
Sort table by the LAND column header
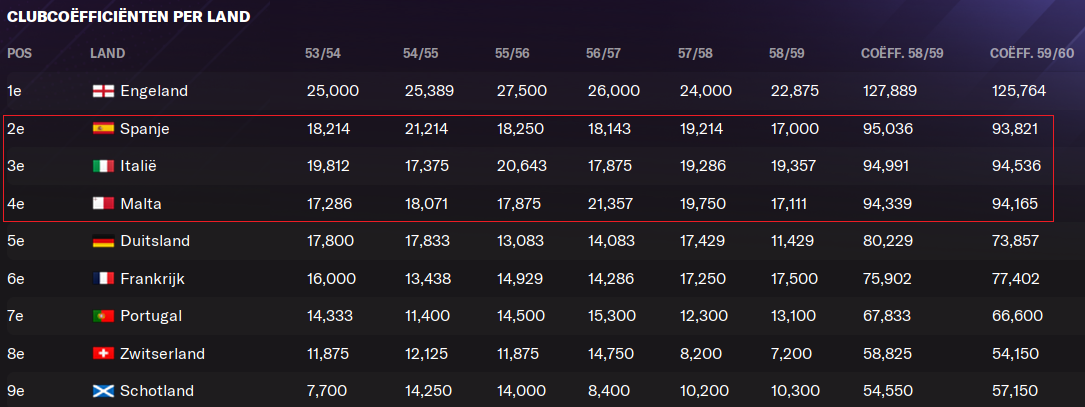[107, 54]
